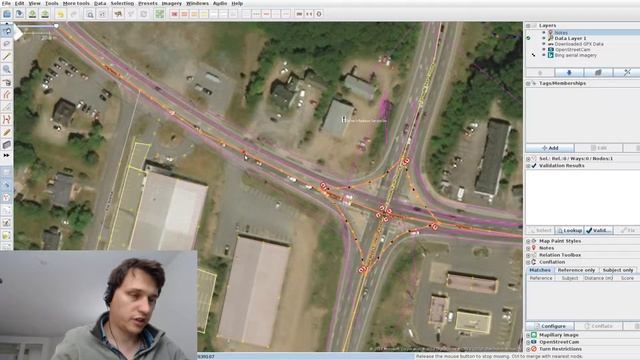Open the More tools menu

[76, 3]
